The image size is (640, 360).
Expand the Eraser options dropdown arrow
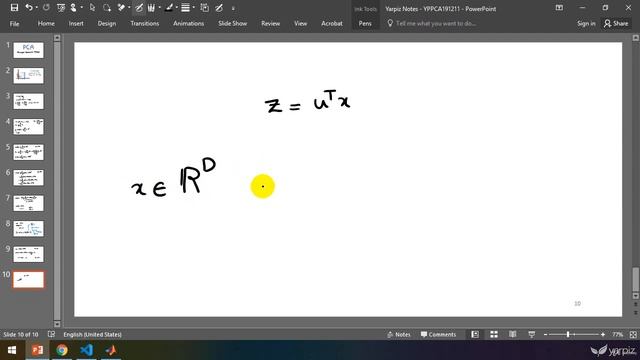point(129,8)
